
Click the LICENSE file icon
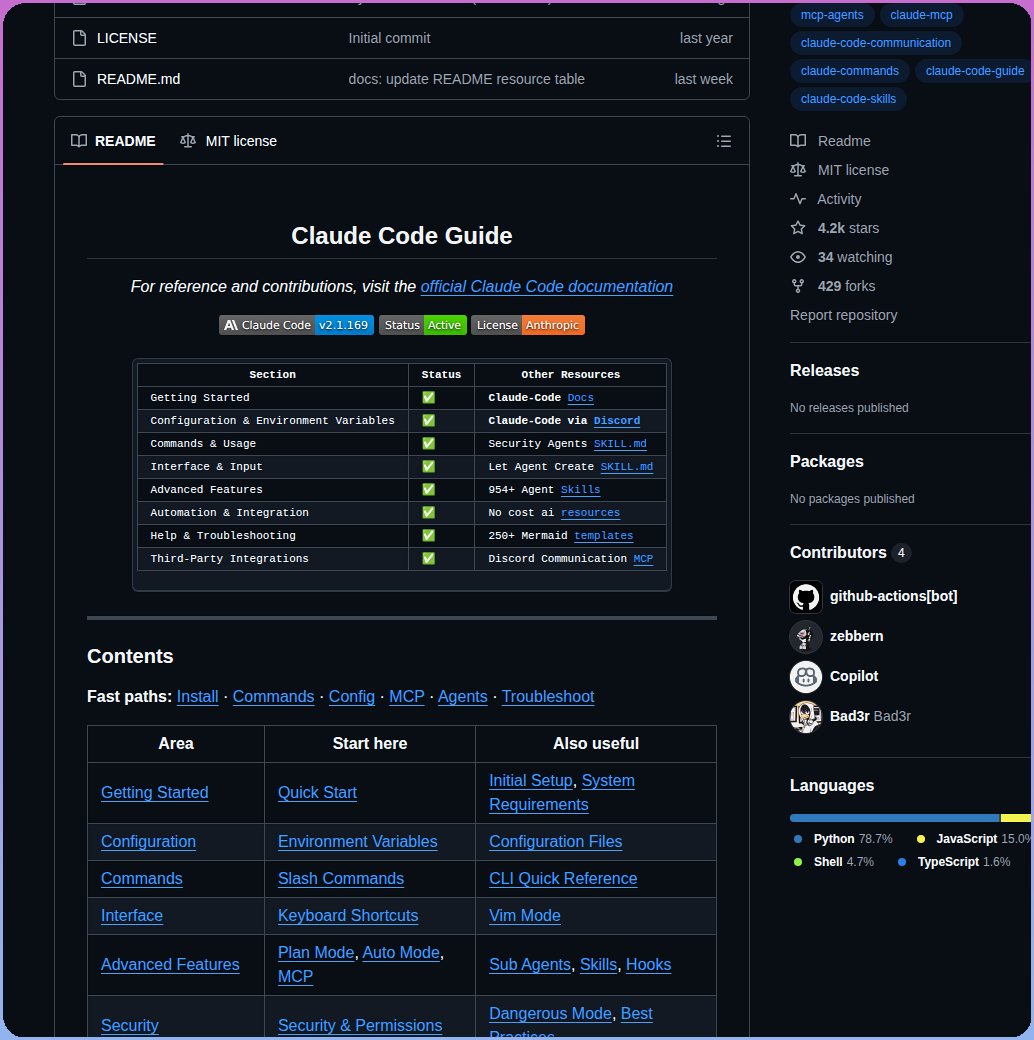[79, 38]
